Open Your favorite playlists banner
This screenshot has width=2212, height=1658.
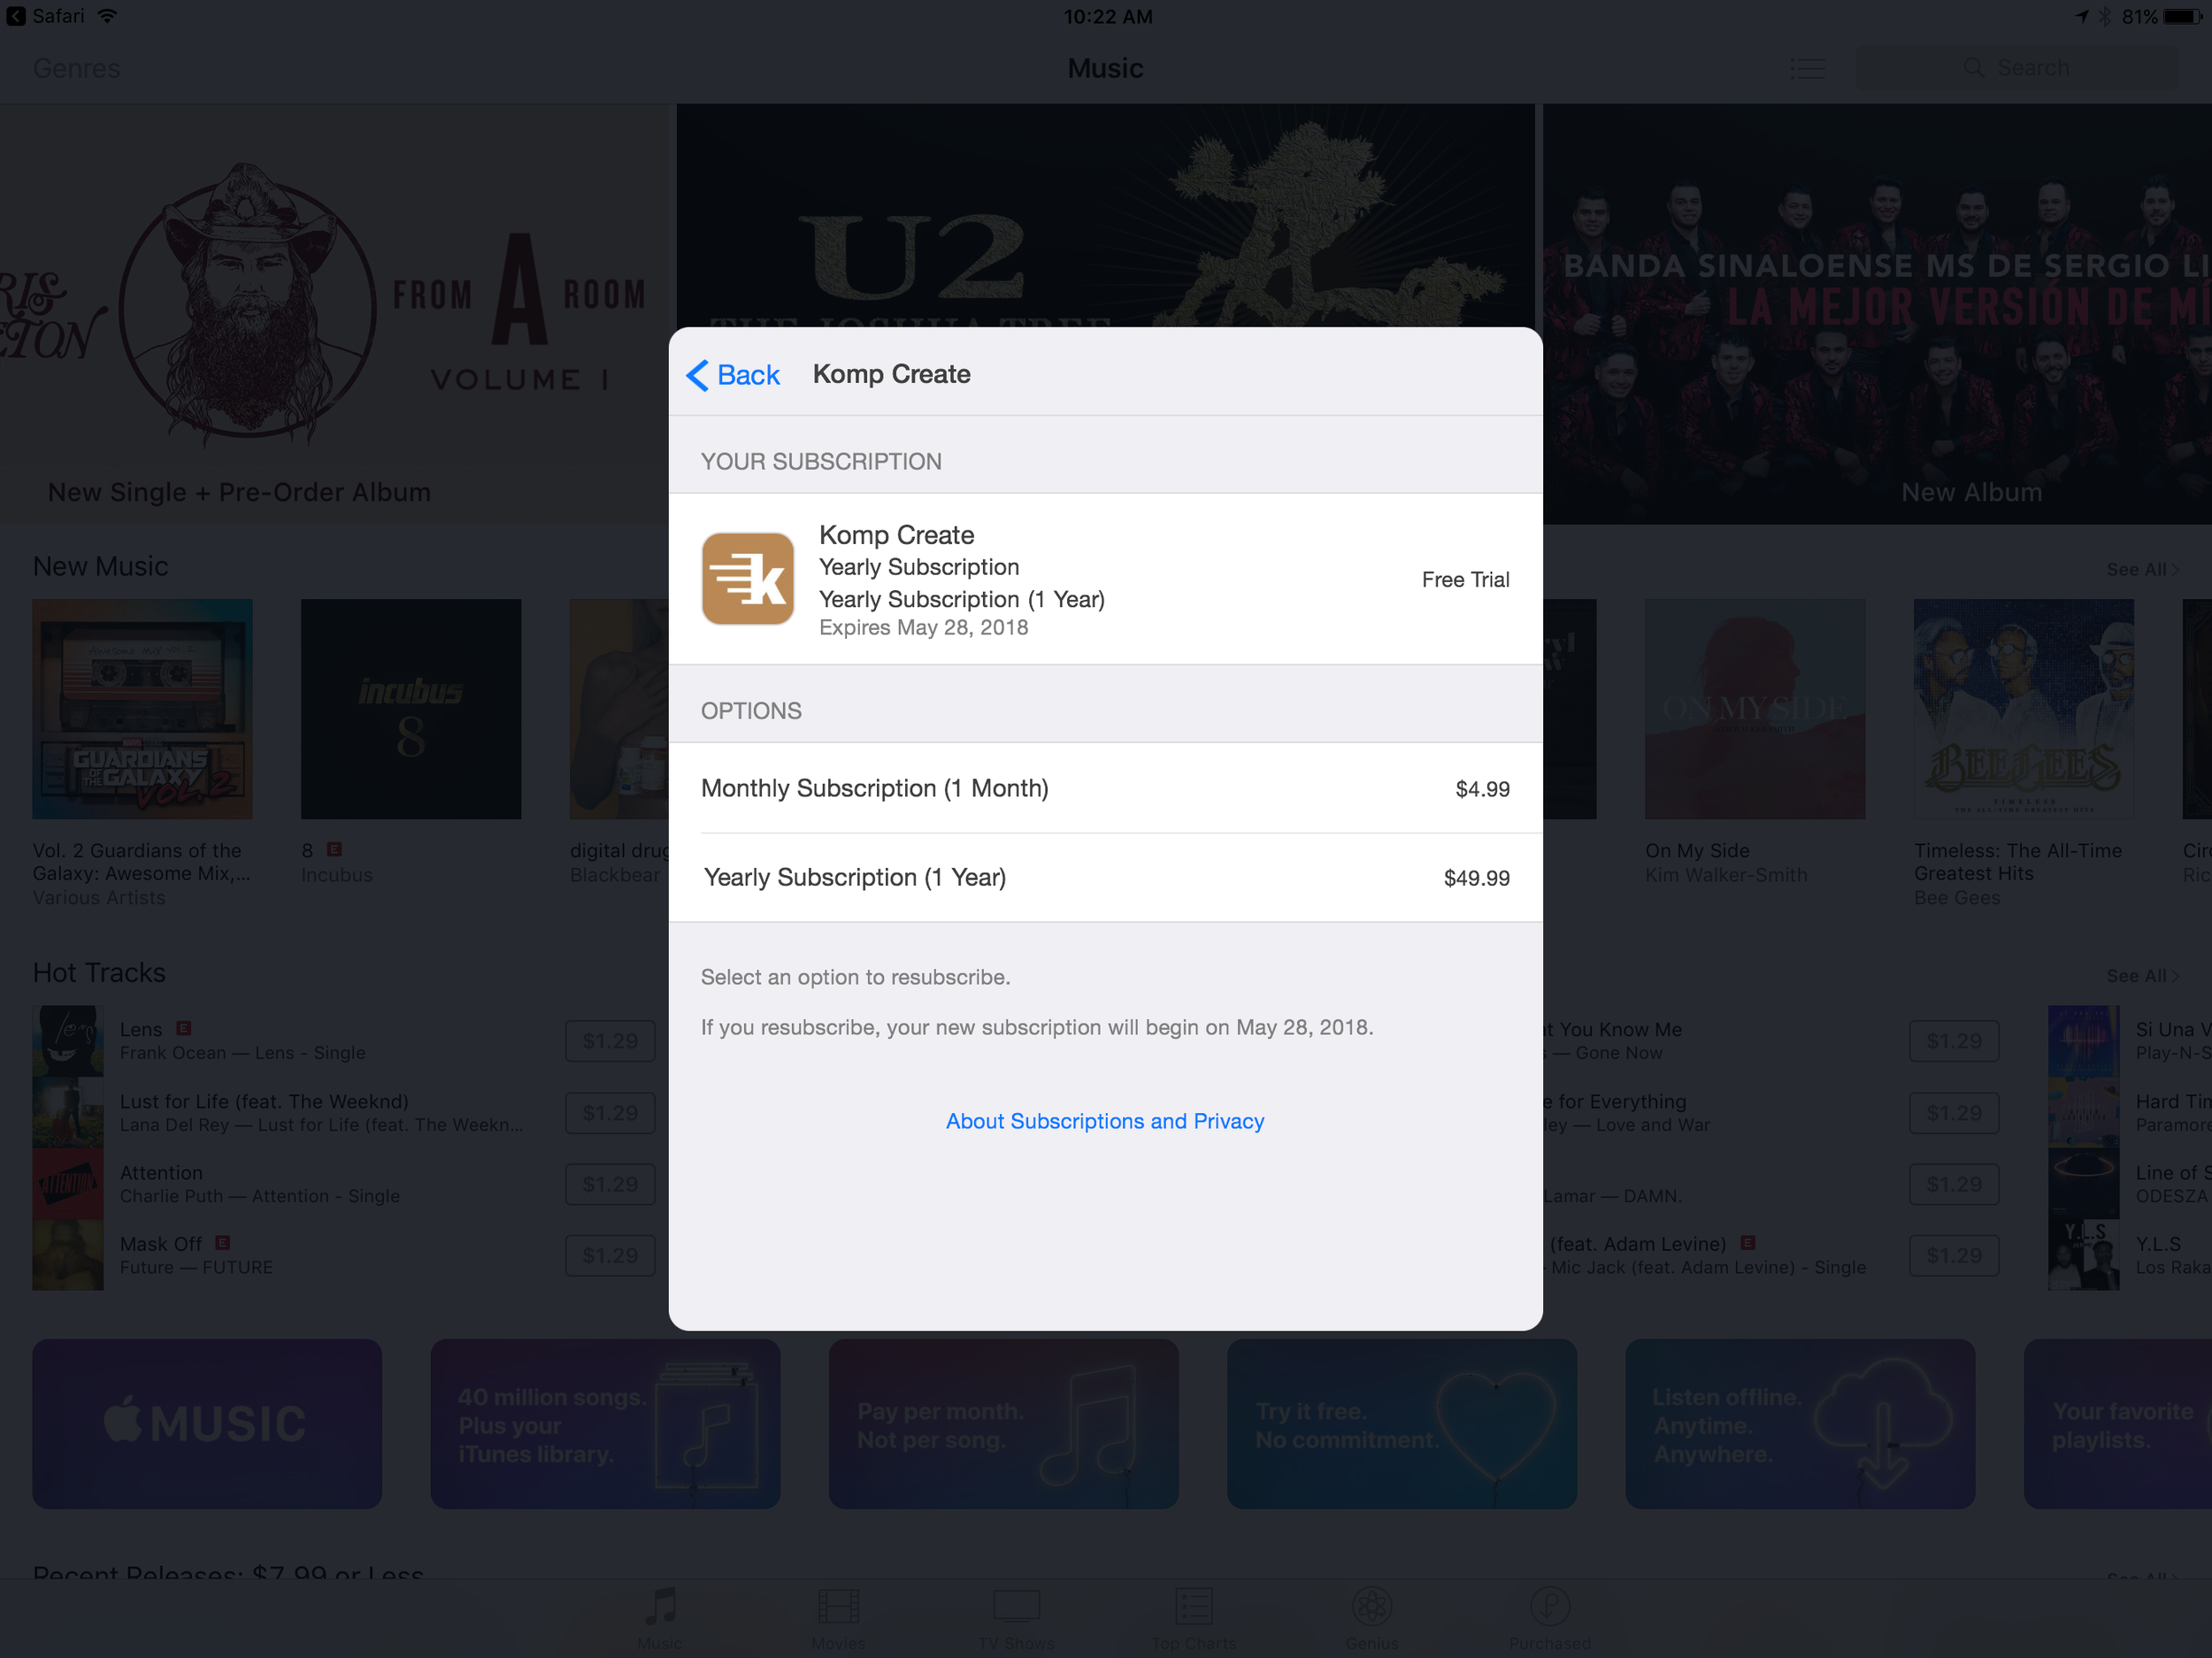click(2118, 1424)
